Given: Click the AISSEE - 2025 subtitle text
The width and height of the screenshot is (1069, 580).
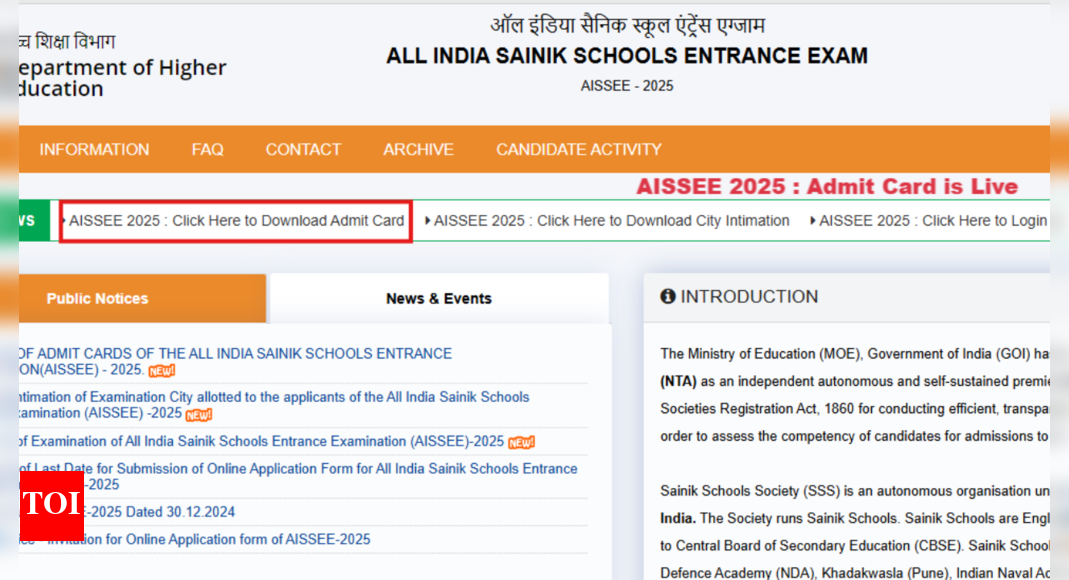Looking at the screenshot, I should pos(627,86).
